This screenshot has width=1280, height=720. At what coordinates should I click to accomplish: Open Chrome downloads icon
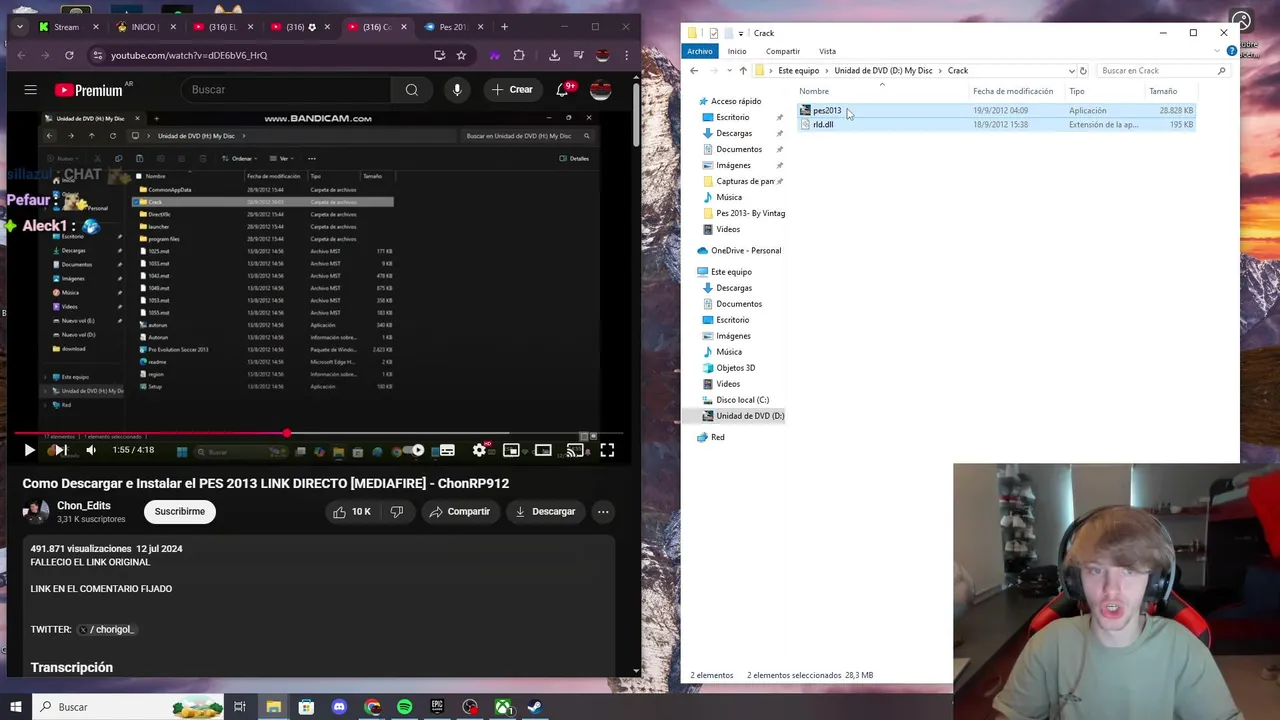(554, 55)
